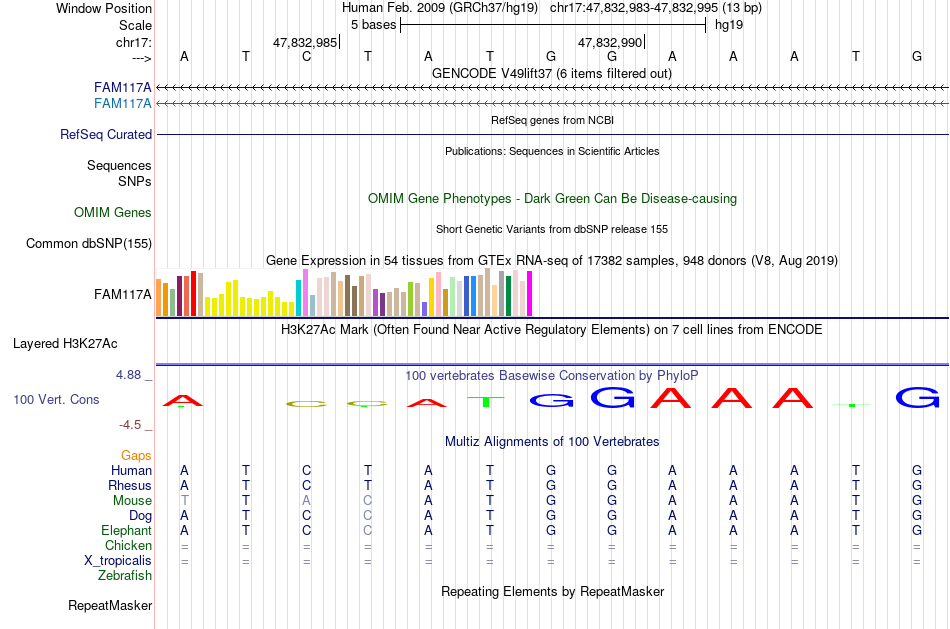Open Multiz Alignments of 100 Vertebrates title
Screen dimensions: 950x629
coord(552,442)
